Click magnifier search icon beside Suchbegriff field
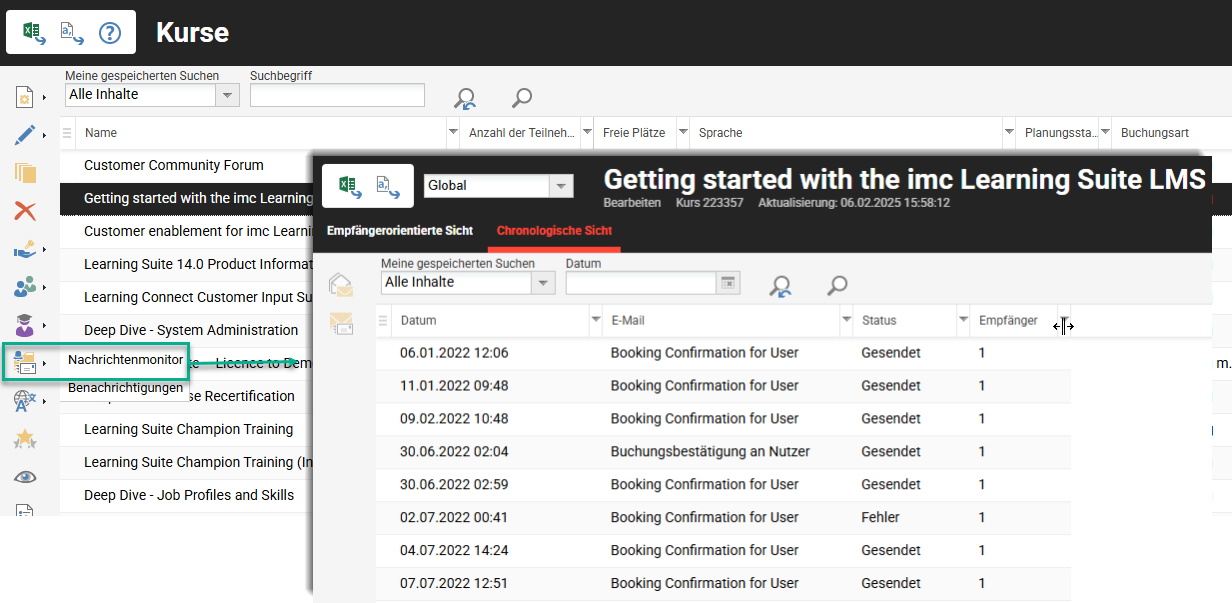This screenshot has height=603, width=1232. [x=521, y=97]
